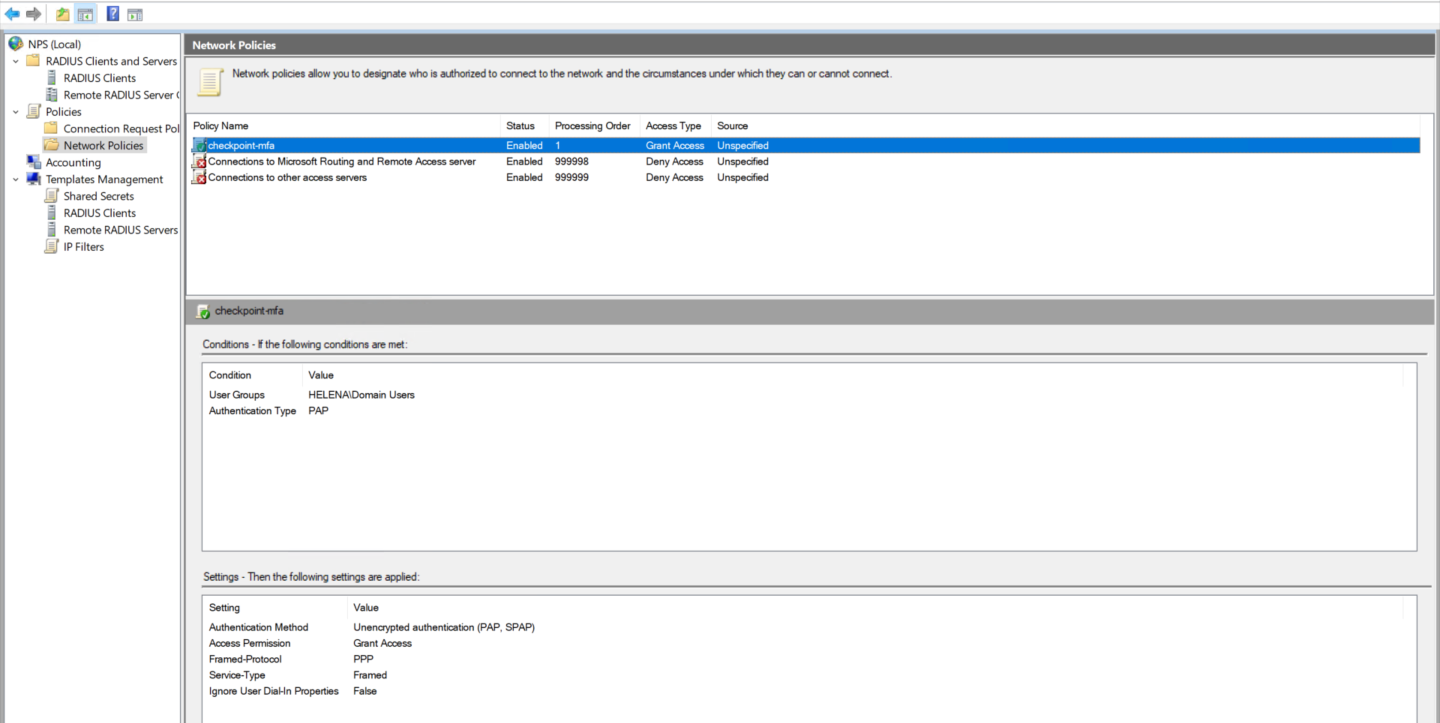This screenshot has width=1440, height=723.
Task: Toggle the Show/Hide Console Tree icon
Action: tap(85, 14)
